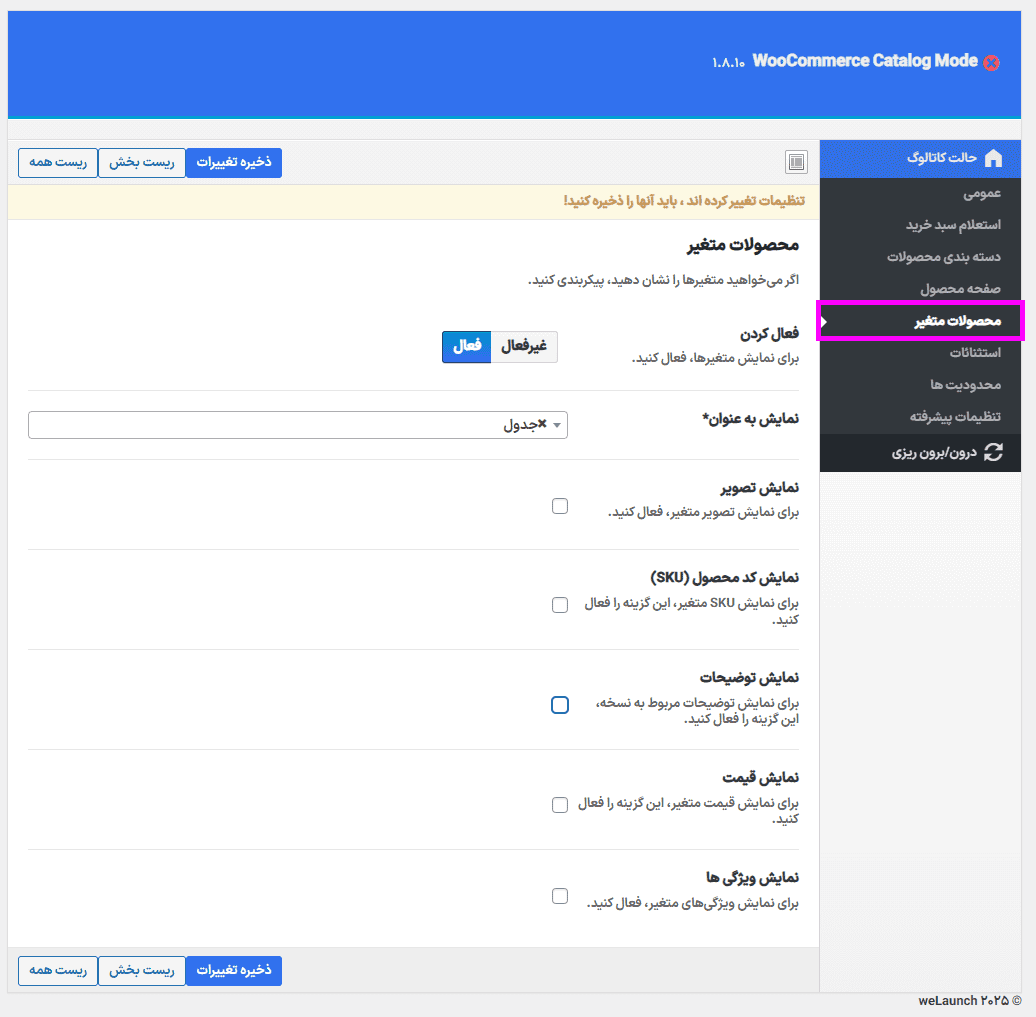1036x1017 pixels.
Task: Tick the نمایش ویژگی ها checkbox
Action: [560, 895]
